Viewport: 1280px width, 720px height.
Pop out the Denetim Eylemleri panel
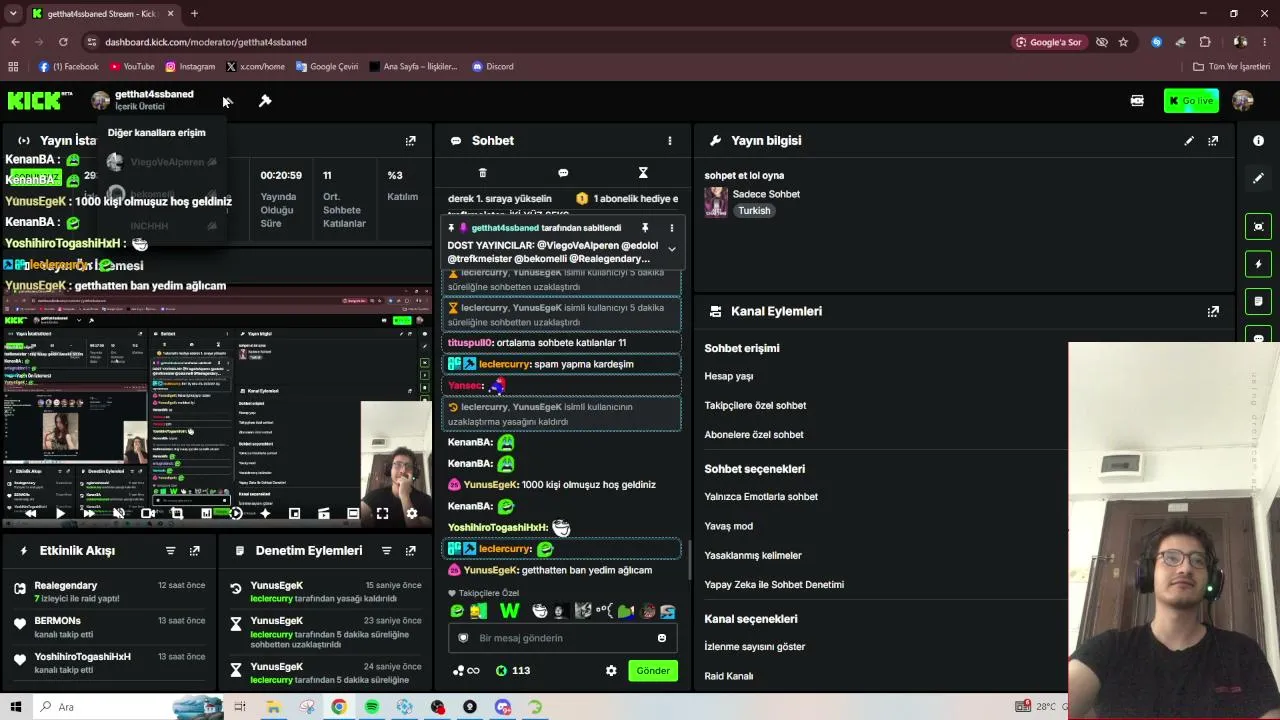410,551
